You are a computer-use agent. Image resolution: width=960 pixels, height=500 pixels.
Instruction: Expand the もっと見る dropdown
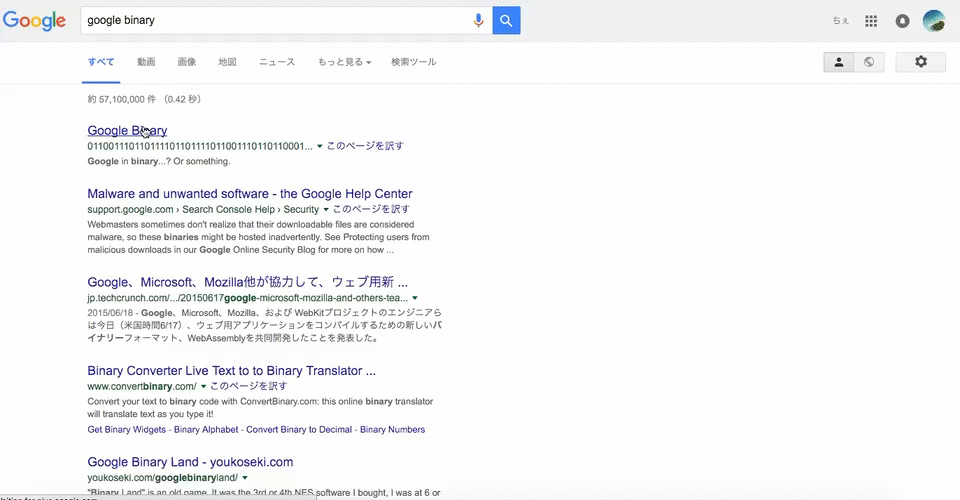coord(344,62)
